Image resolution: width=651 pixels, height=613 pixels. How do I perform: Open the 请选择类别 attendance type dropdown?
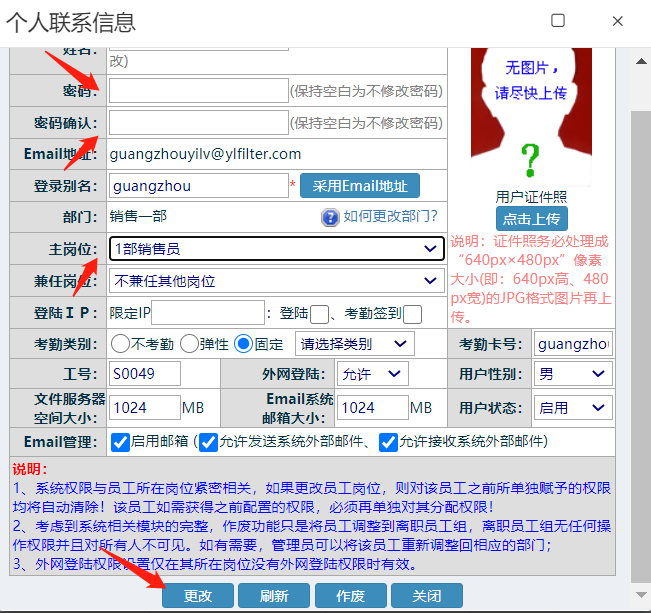pos(355,344)
